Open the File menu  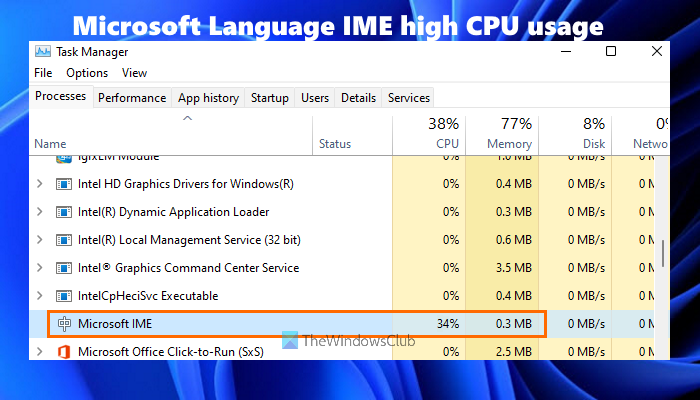[43, 73]
